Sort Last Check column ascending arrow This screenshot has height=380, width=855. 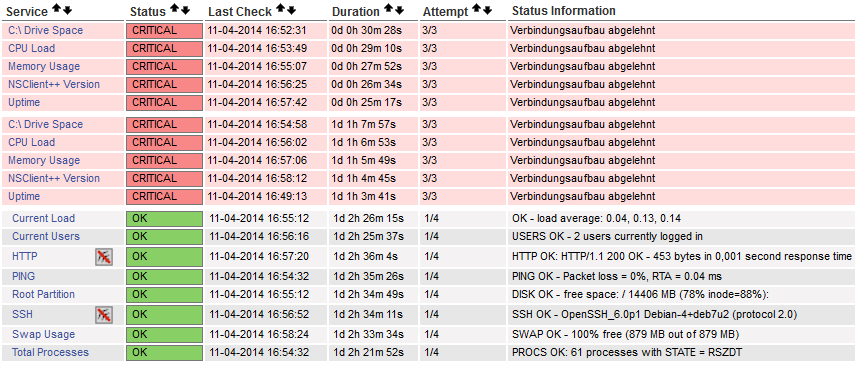click(x=281, y=9)
